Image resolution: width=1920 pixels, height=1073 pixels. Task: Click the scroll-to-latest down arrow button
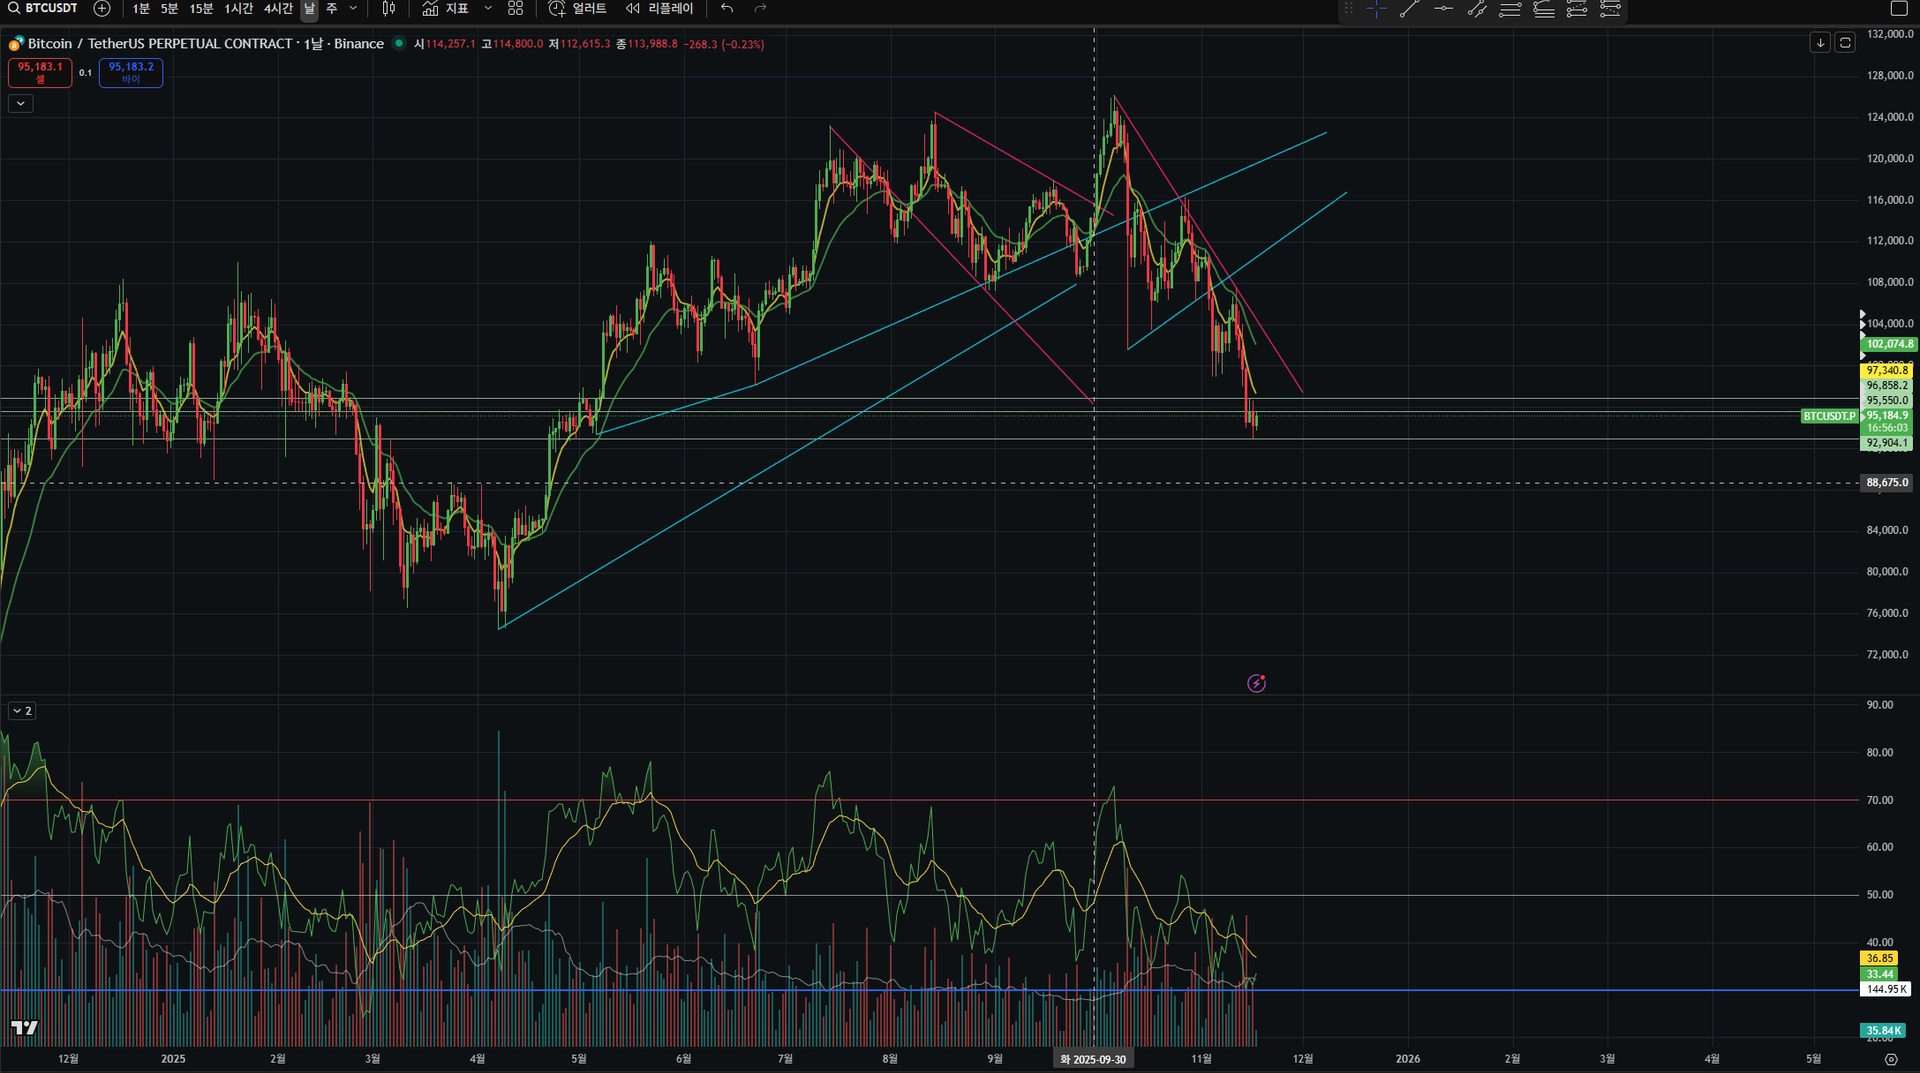pyautogui.click(x=1820, y=43)
